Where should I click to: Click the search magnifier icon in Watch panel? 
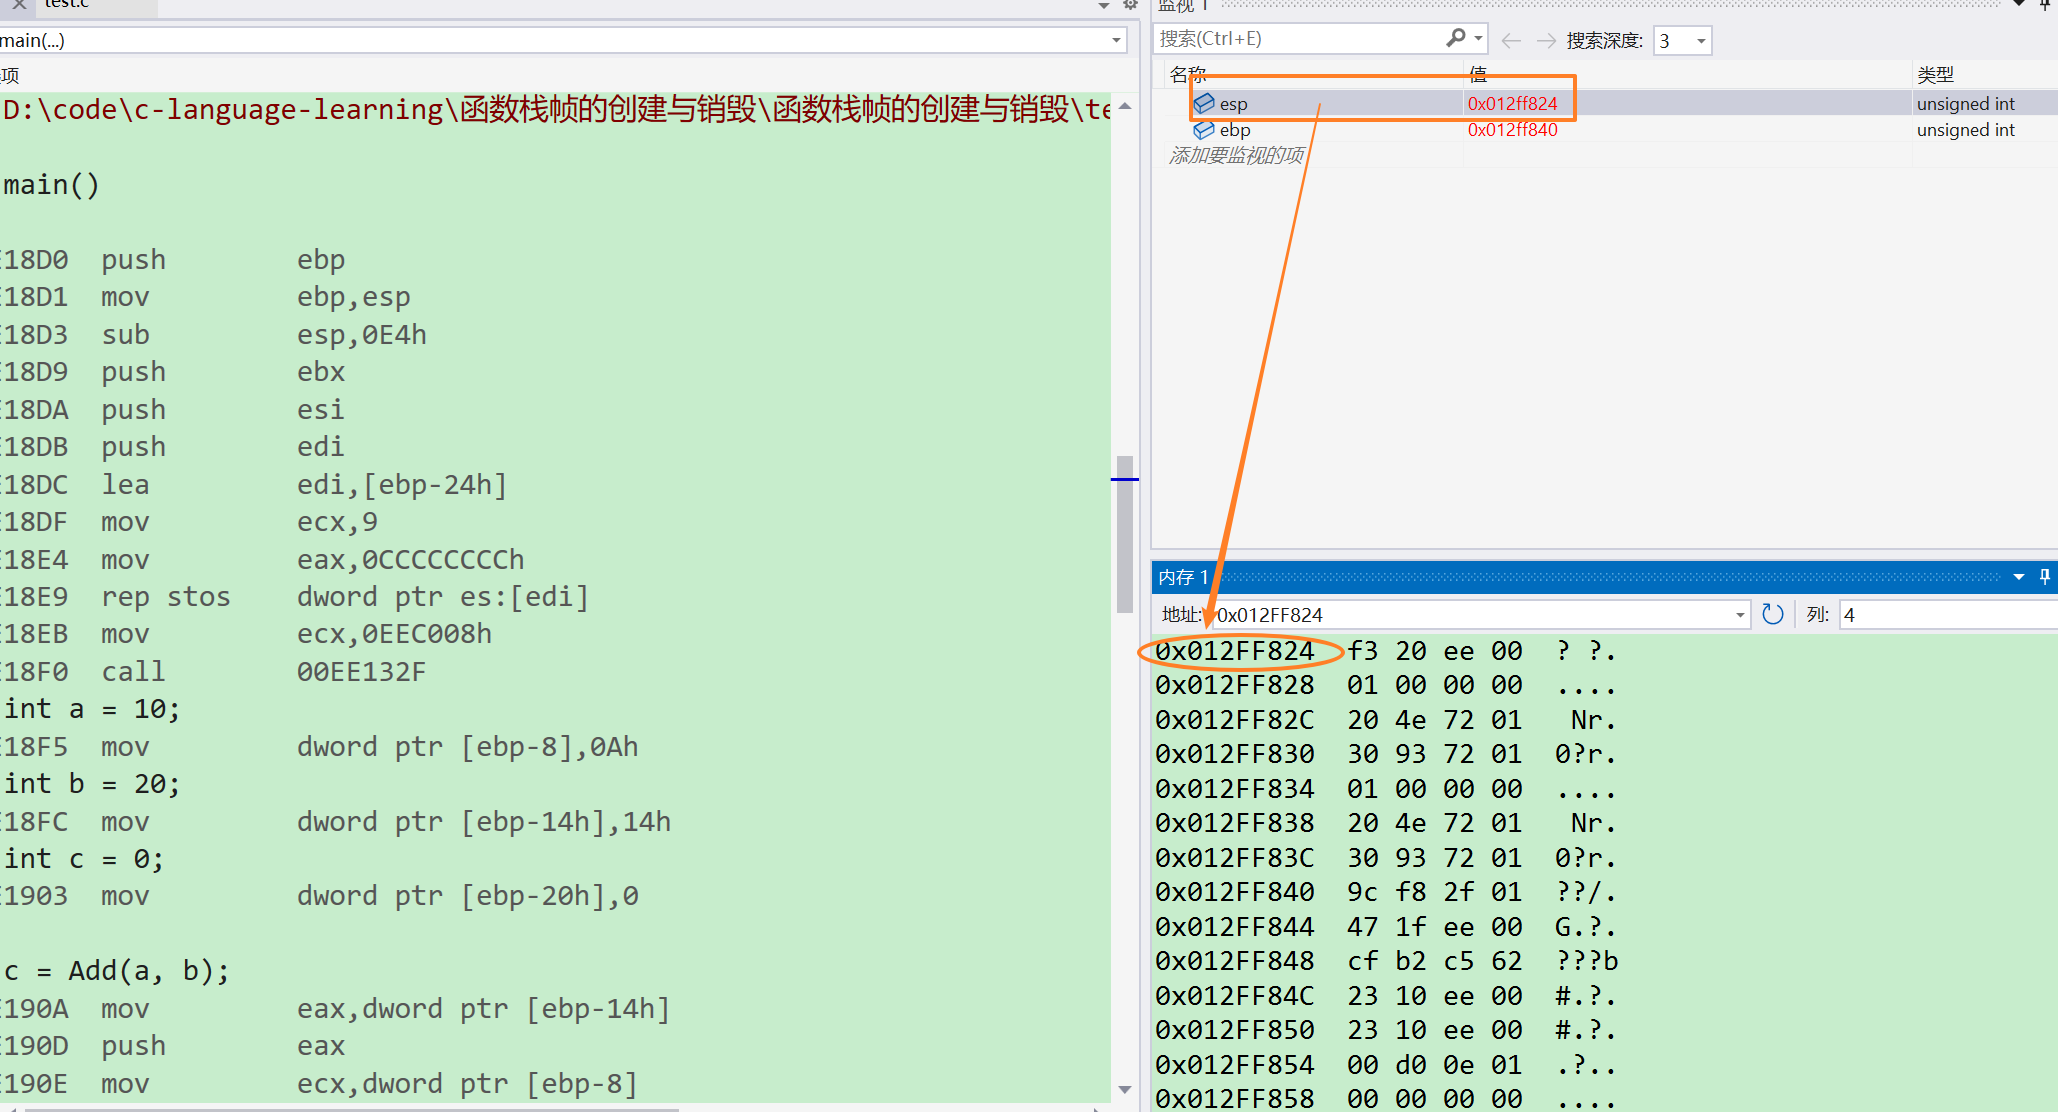click(x=1456, y=38)
